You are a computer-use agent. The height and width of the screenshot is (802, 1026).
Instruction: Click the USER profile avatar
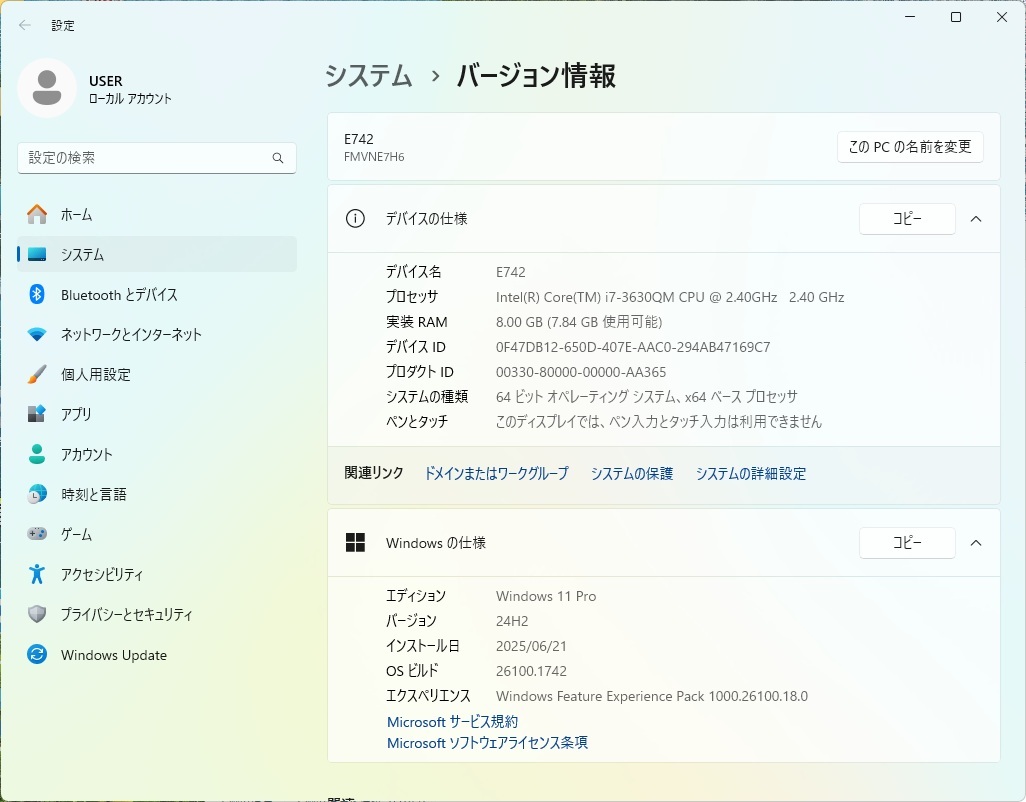(47, 88)
